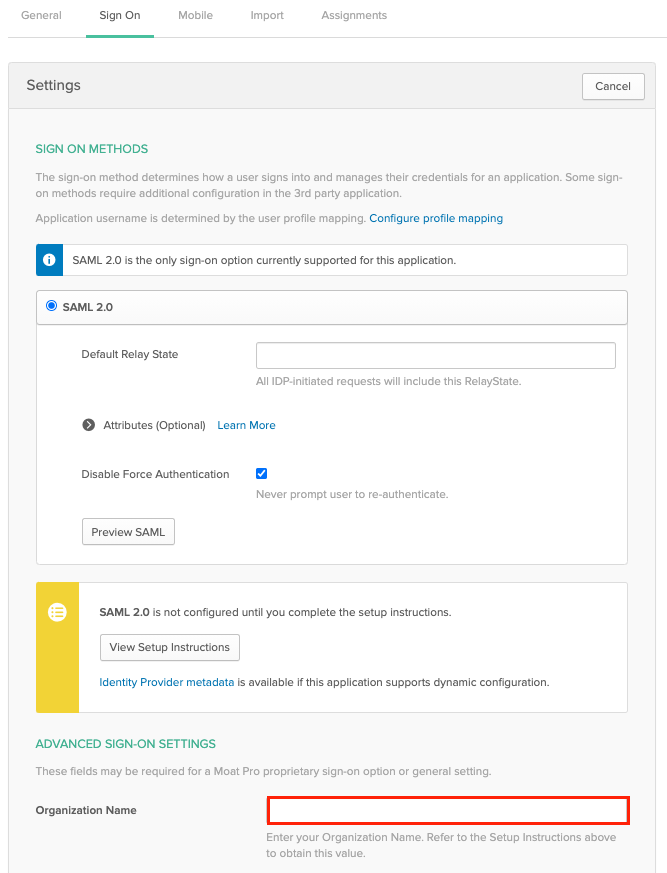Click the Attributes (Optional) label text
667x873 pixels.
(x=154, y=425)
